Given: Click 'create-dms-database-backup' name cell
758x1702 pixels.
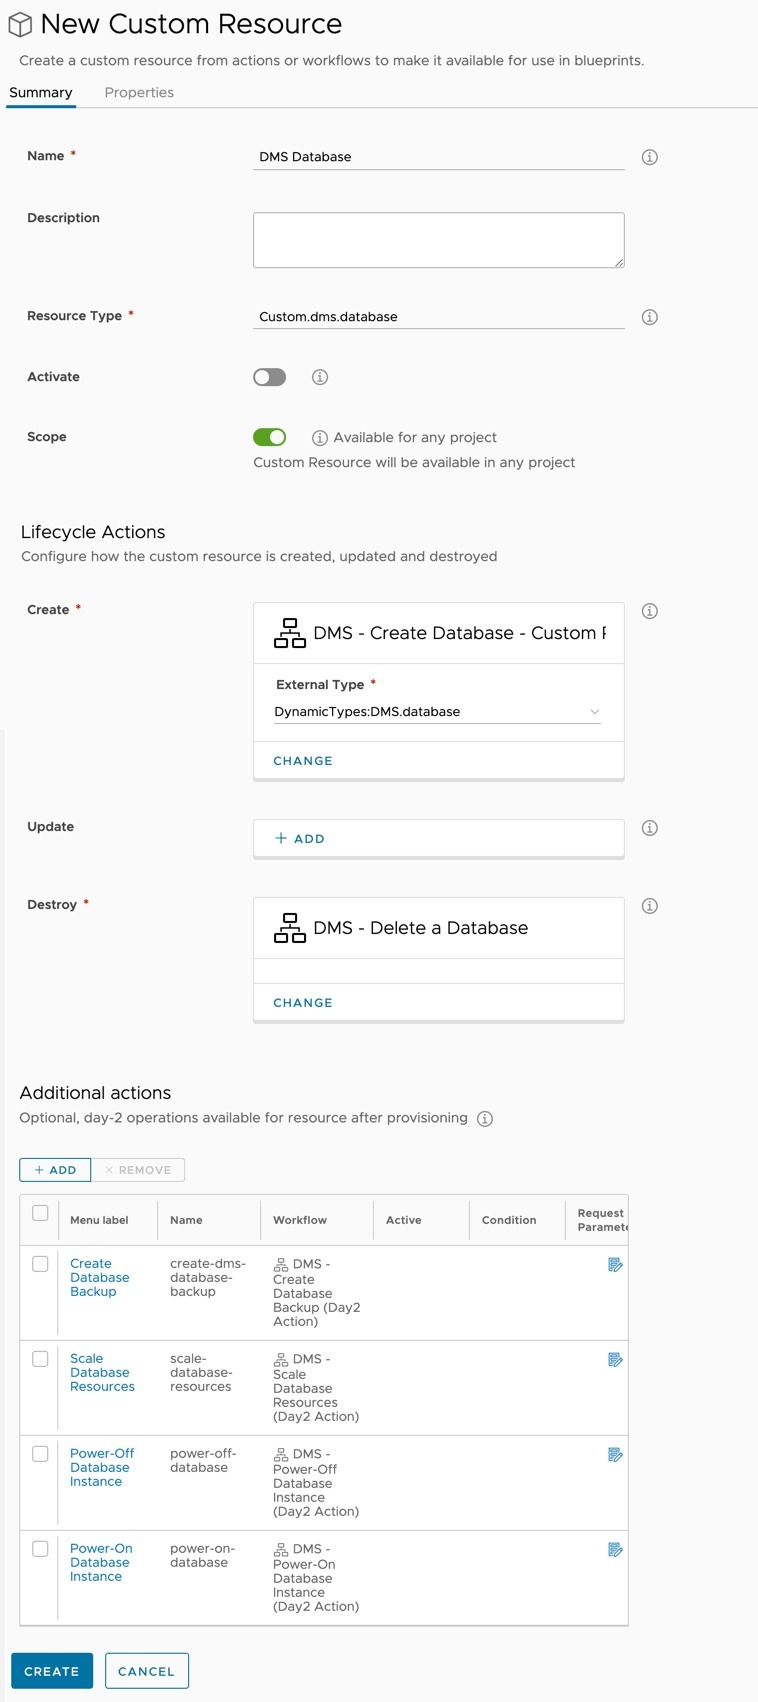Looking at the screenshot, I should 207,1278.
